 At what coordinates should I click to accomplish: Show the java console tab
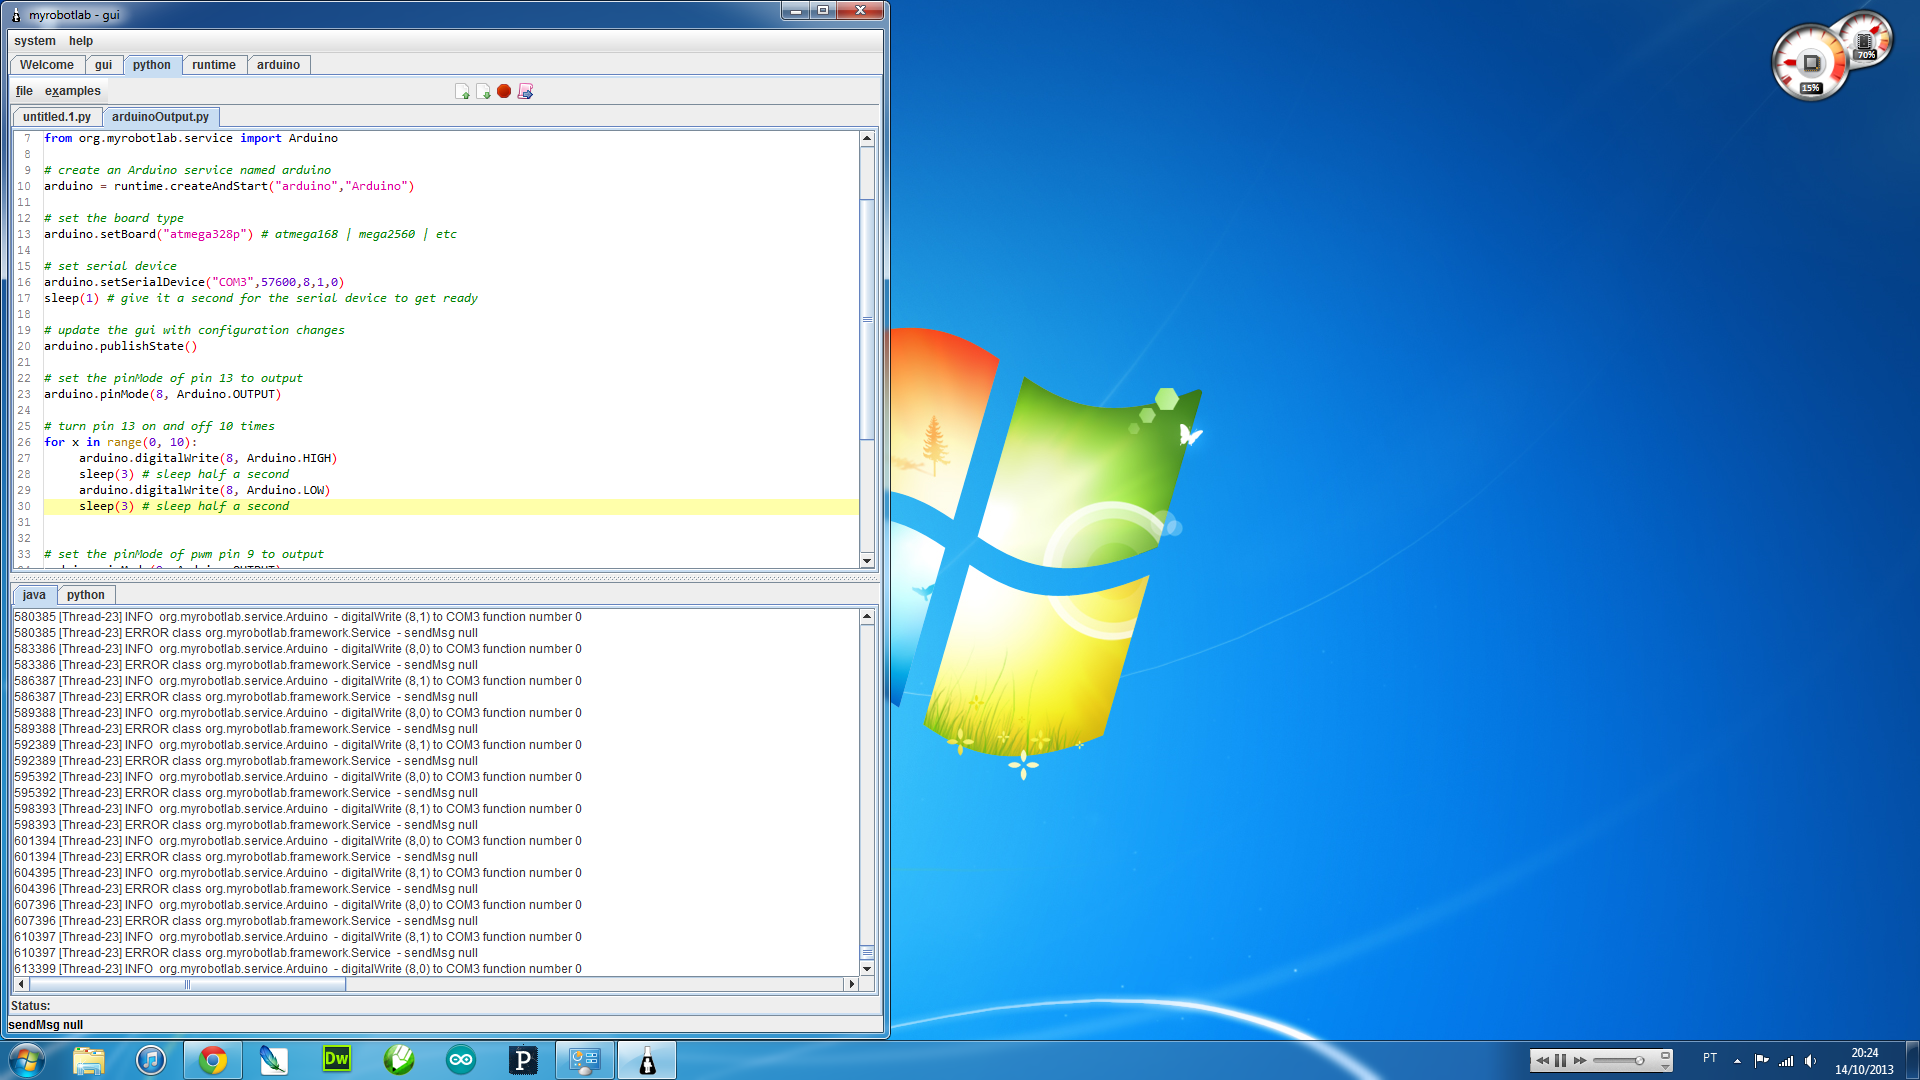[34, 595]
